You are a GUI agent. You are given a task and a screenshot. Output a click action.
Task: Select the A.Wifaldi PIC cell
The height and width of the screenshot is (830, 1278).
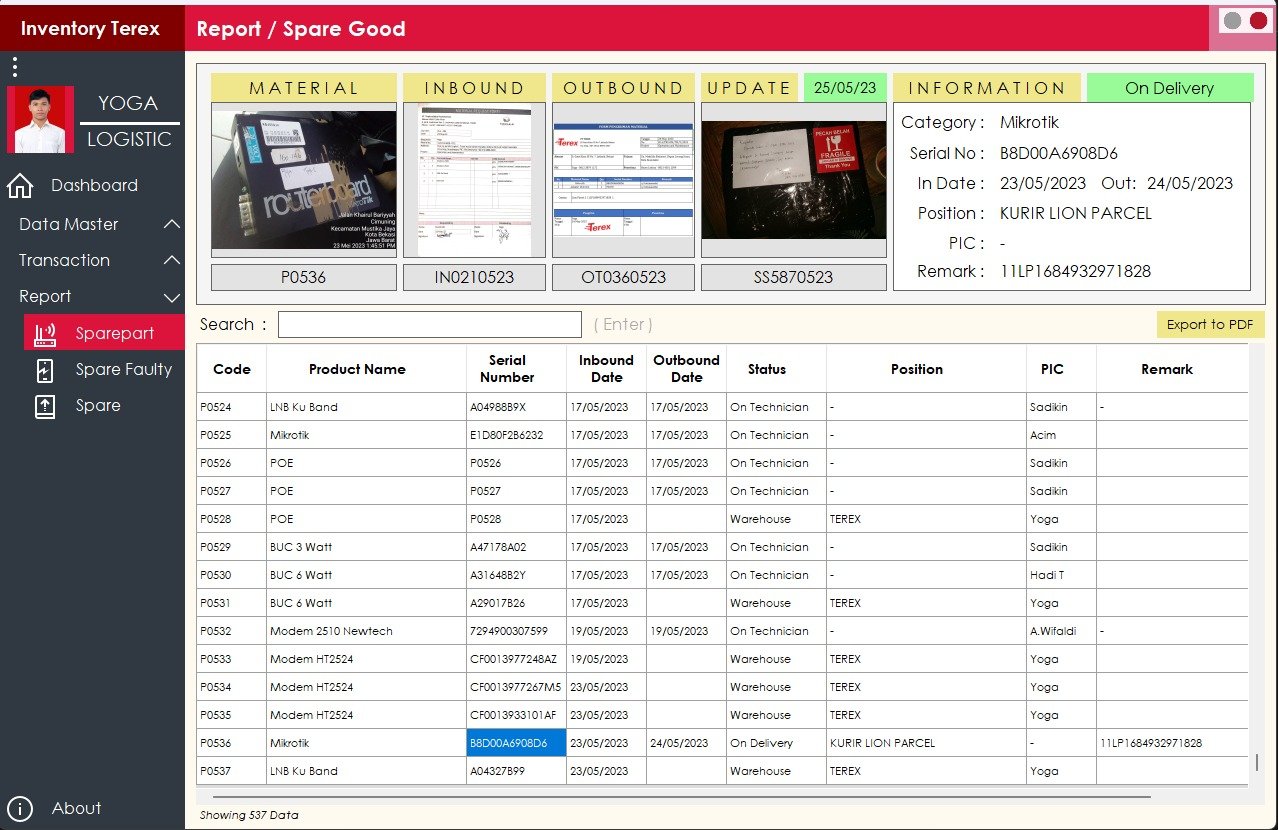[x=1061, y=631]
